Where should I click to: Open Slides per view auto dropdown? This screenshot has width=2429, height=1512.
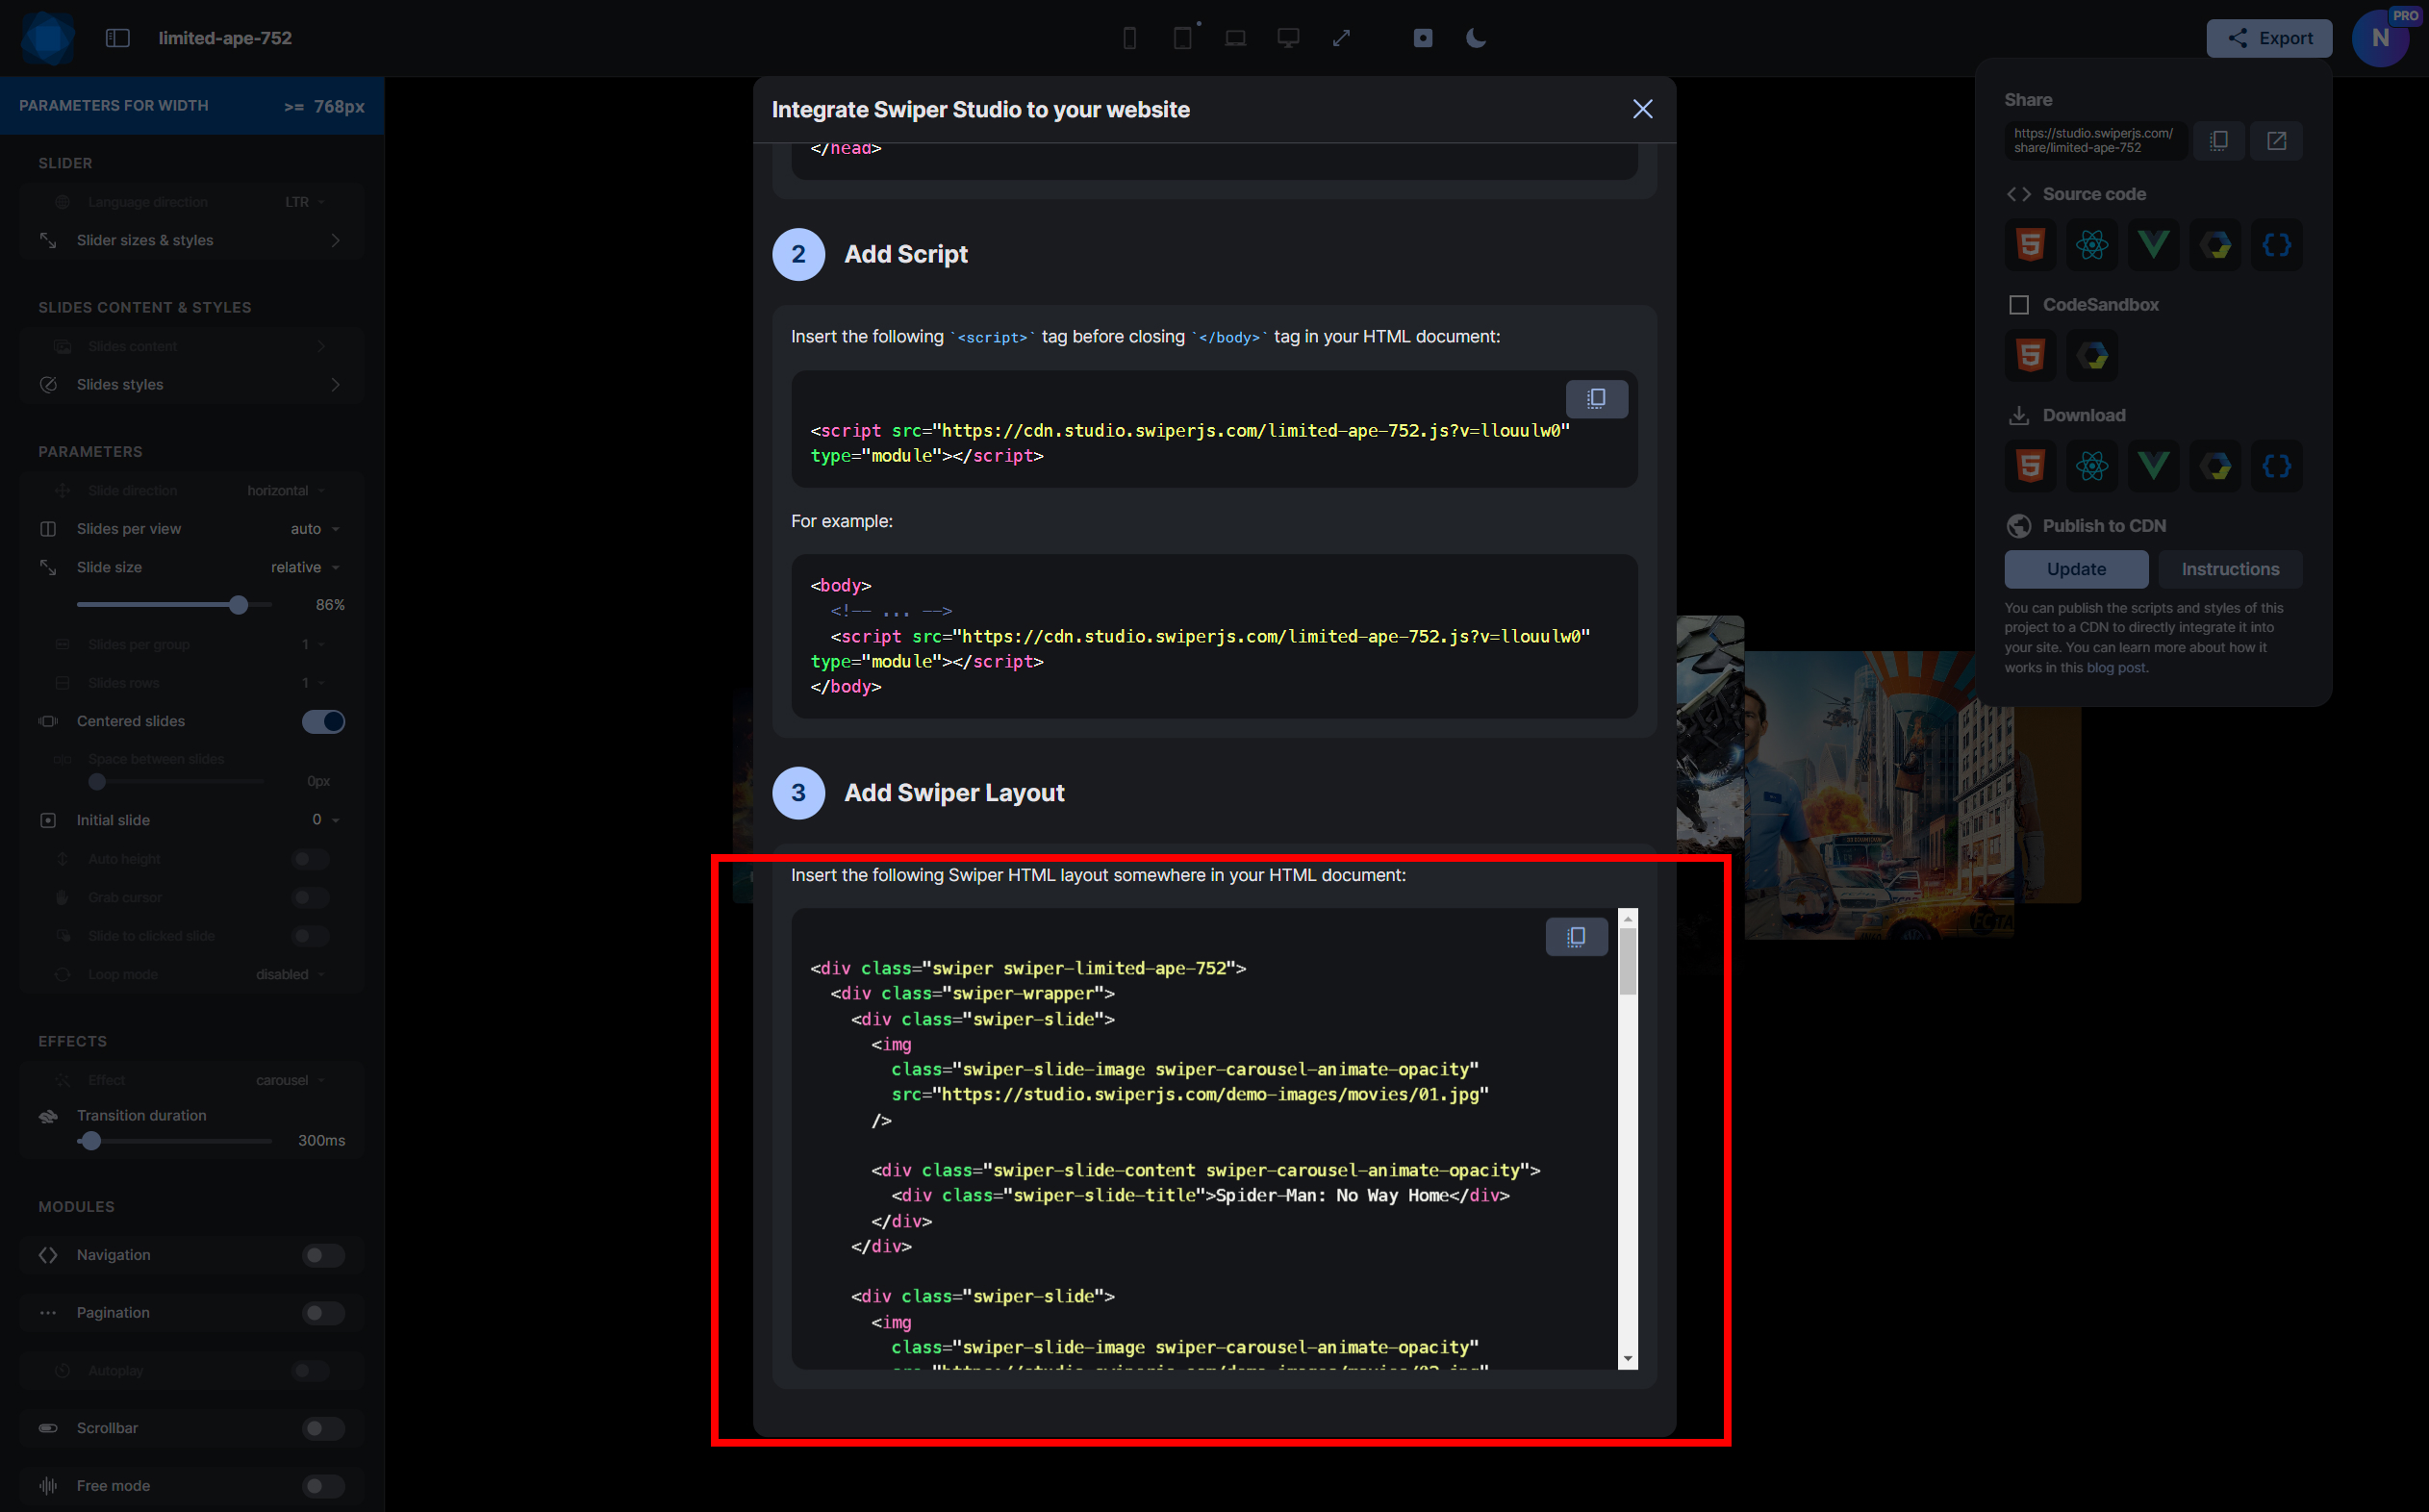click(x=314, y=529)
